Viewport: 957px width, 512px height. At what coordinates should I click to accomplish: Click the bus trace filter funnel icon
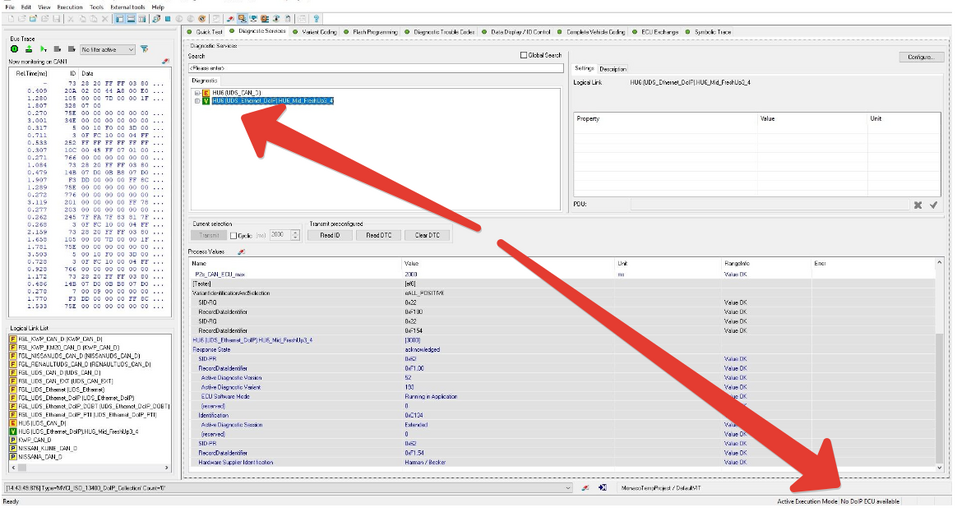(144, 49)
